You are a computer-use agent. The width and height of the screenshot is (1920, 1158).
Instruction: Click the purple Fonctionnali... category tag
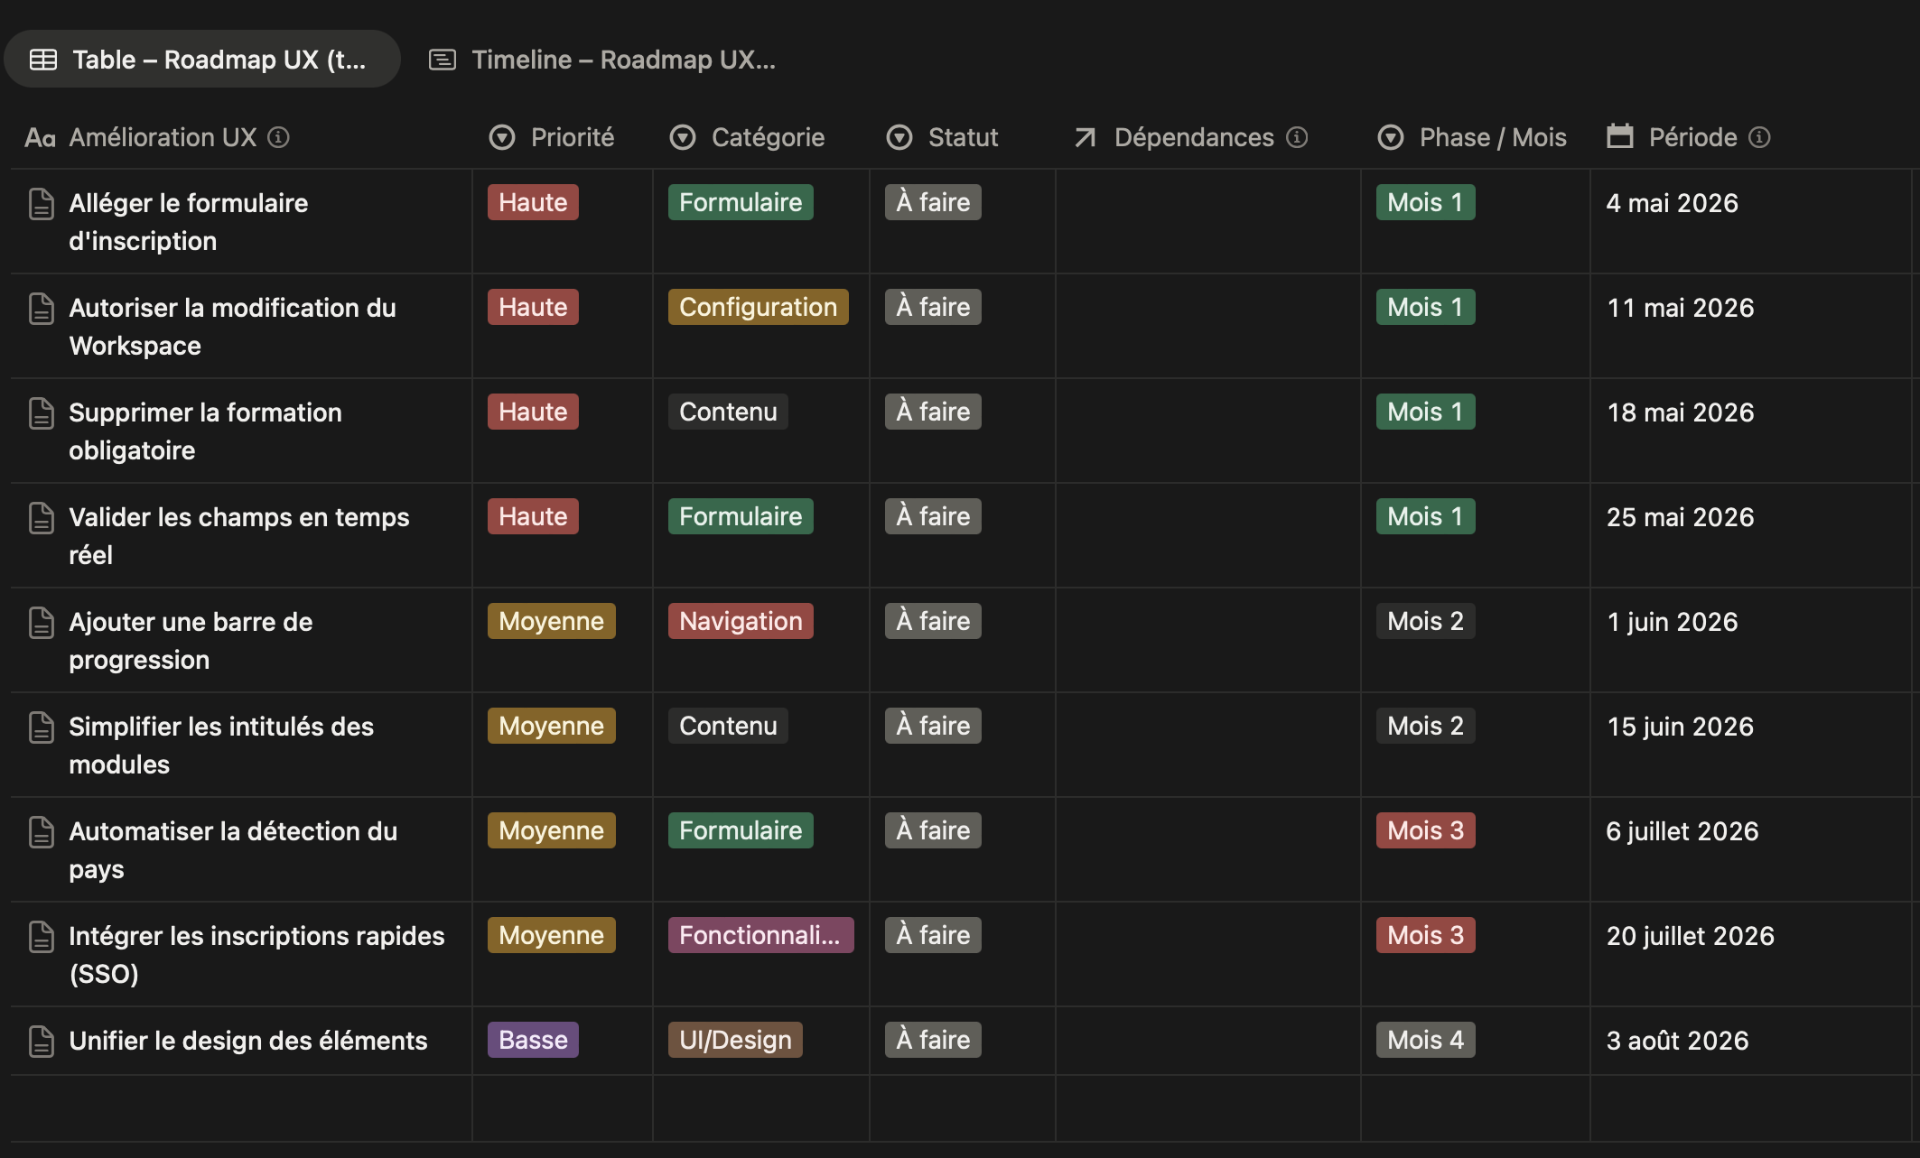pos(761,935)
